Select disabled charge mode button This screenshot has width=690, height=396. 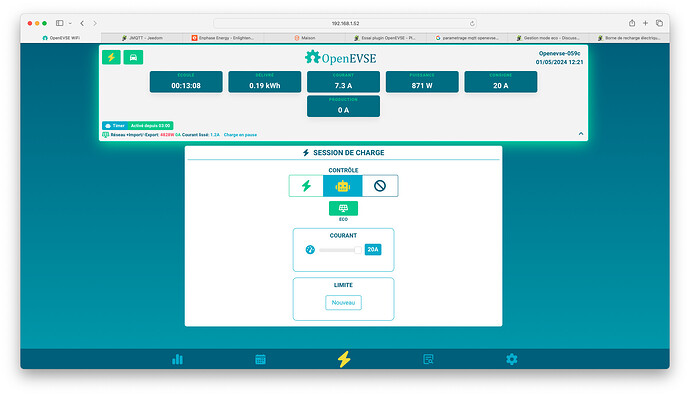(x=380, y=186)
